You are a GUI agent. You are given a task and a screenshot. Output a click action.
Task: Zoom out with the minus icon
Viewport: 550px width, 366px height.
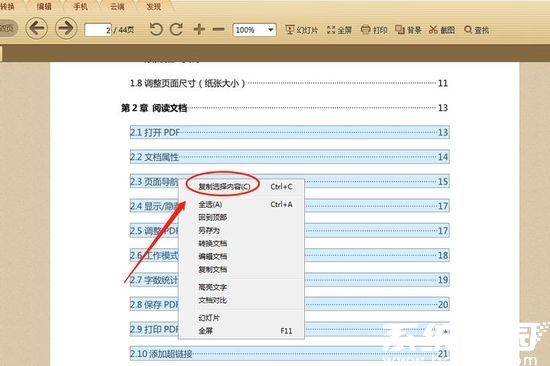(219, 29)
